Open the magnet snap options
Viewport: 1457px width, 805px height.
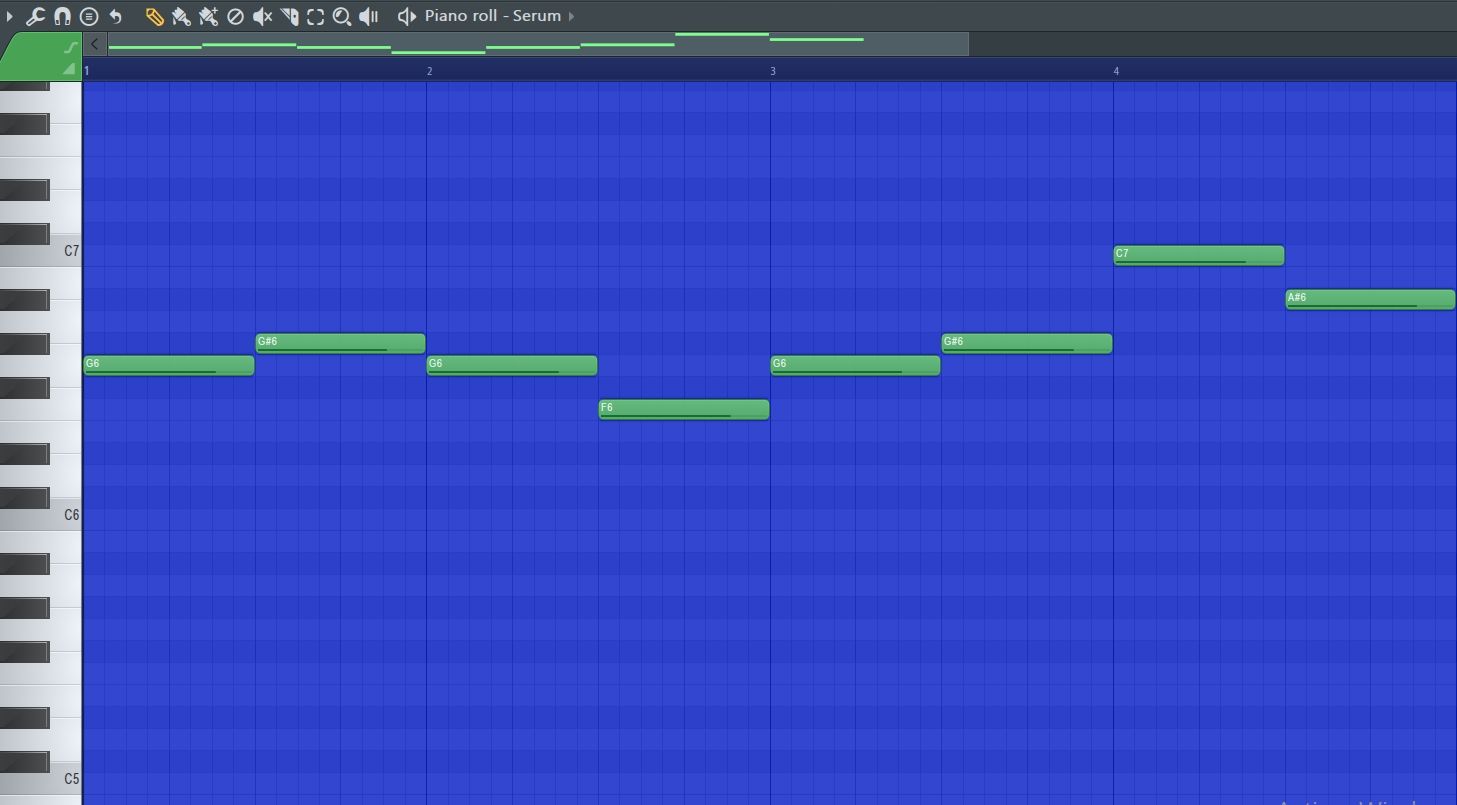pos(62,16)
